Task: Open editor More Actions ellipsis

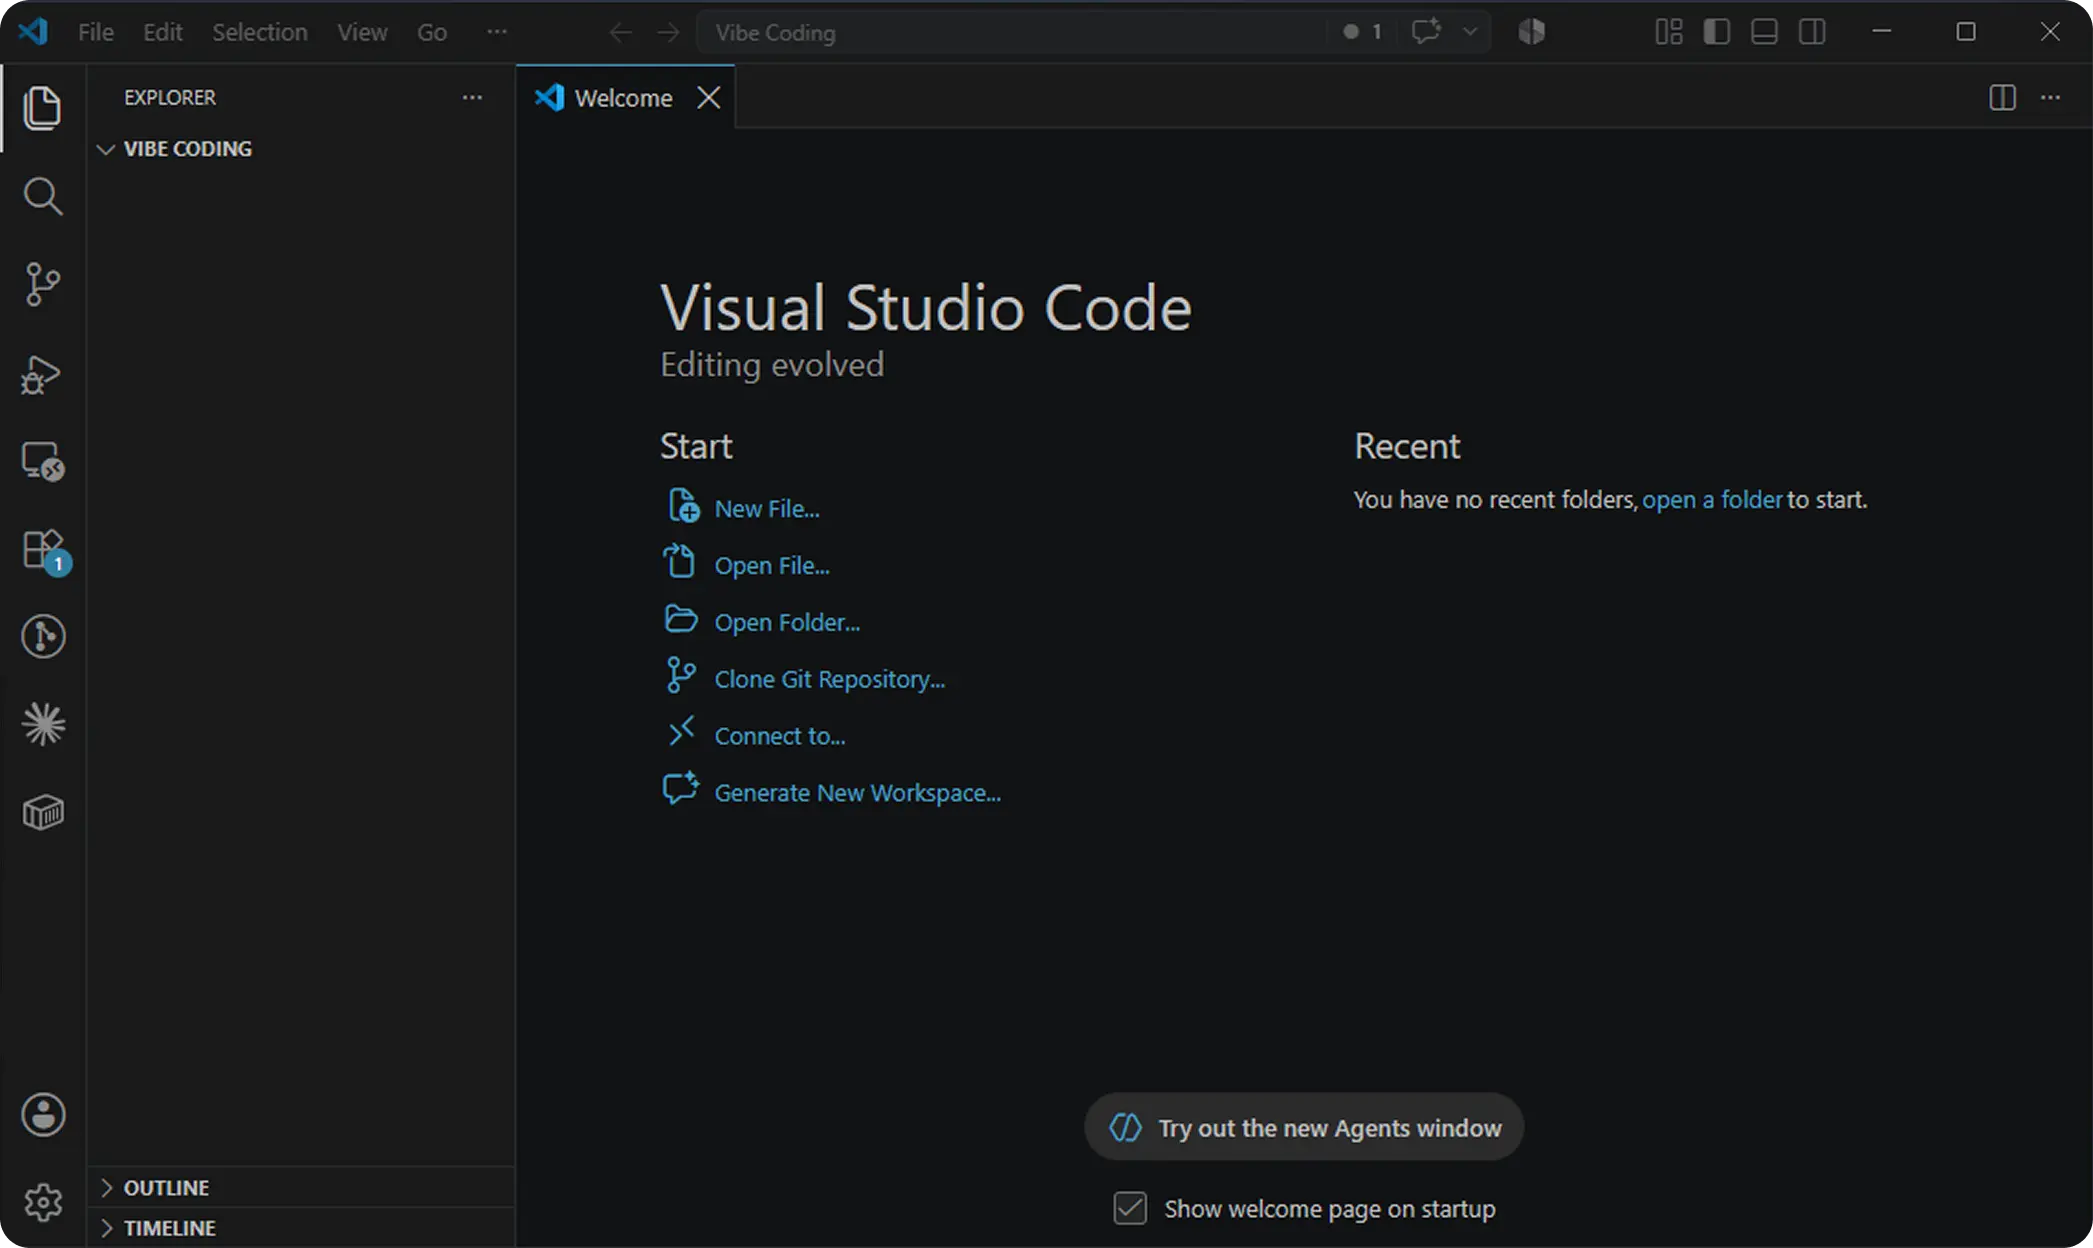Action: coord(2051,97)
